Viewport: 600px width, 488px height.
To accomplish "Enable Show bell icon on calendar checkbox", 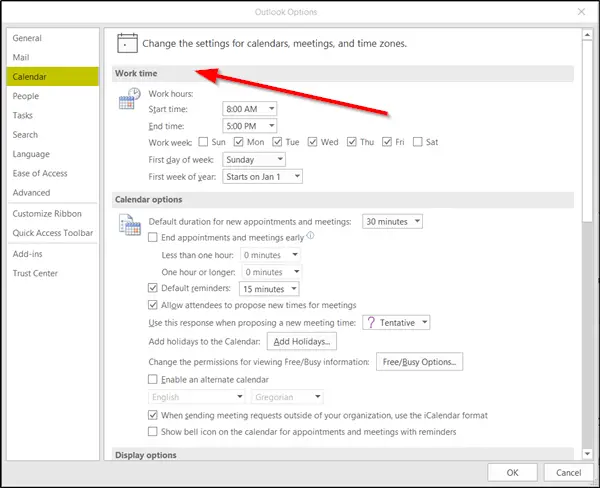I will 153,432.
